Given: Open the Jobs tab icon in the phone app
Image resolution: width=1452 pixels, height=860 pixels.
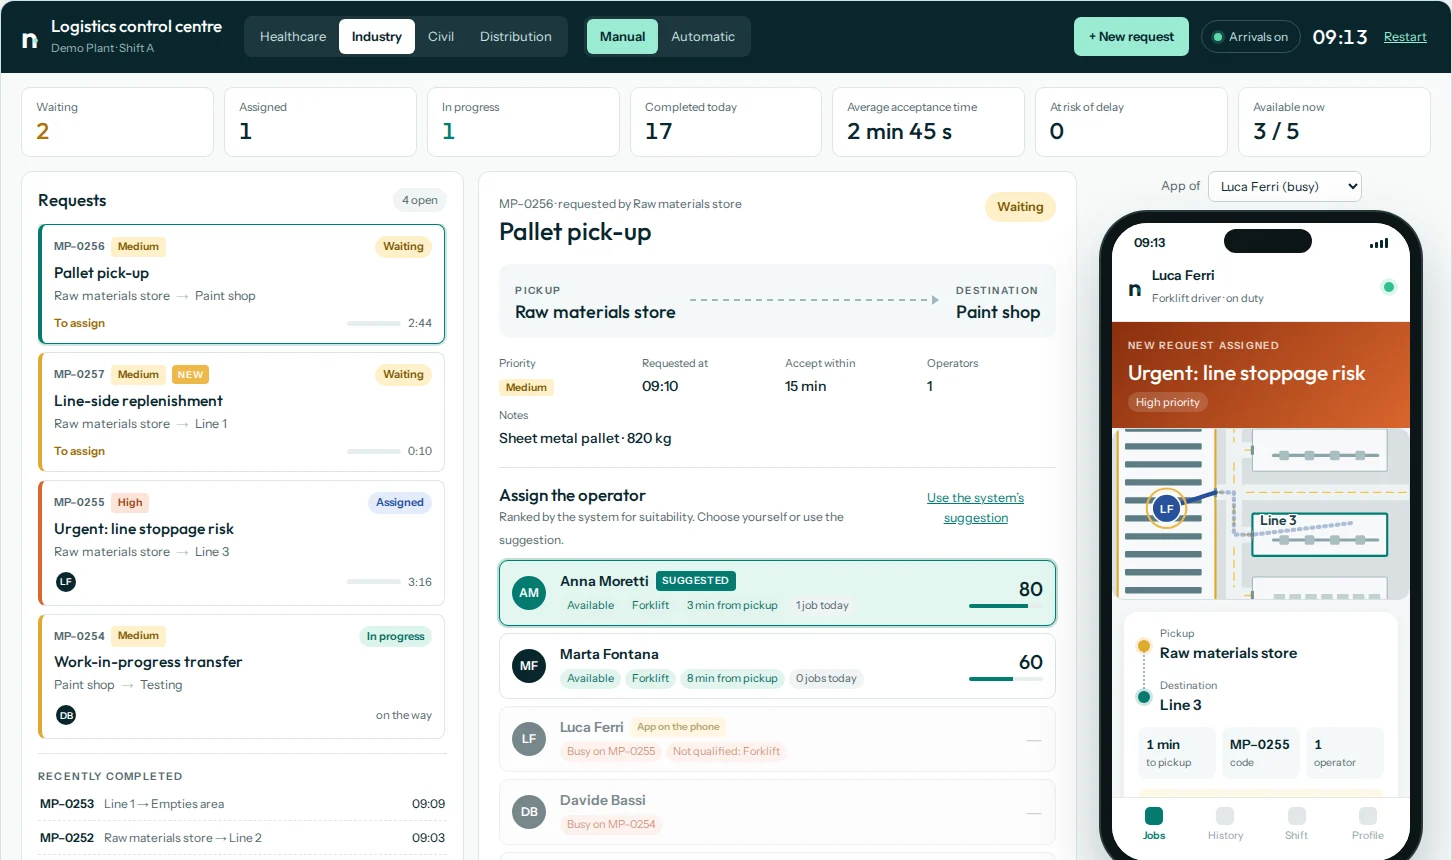Looking at the screenshot, I should pos(1154,816).
